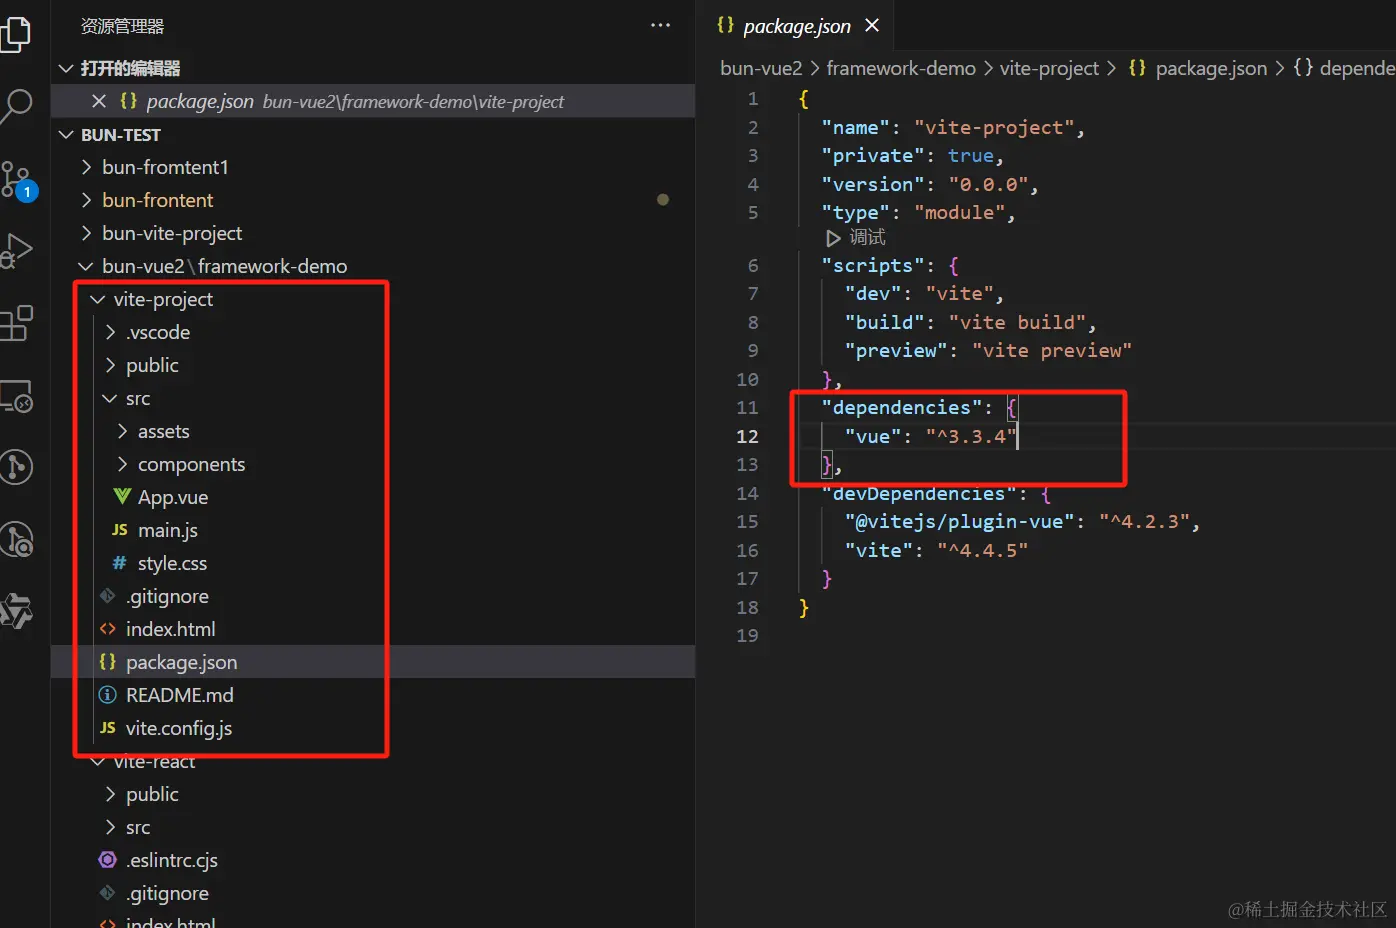Open the style.css file
Image resolution: width=1396 pixels, height=928 pixels.
172,563
